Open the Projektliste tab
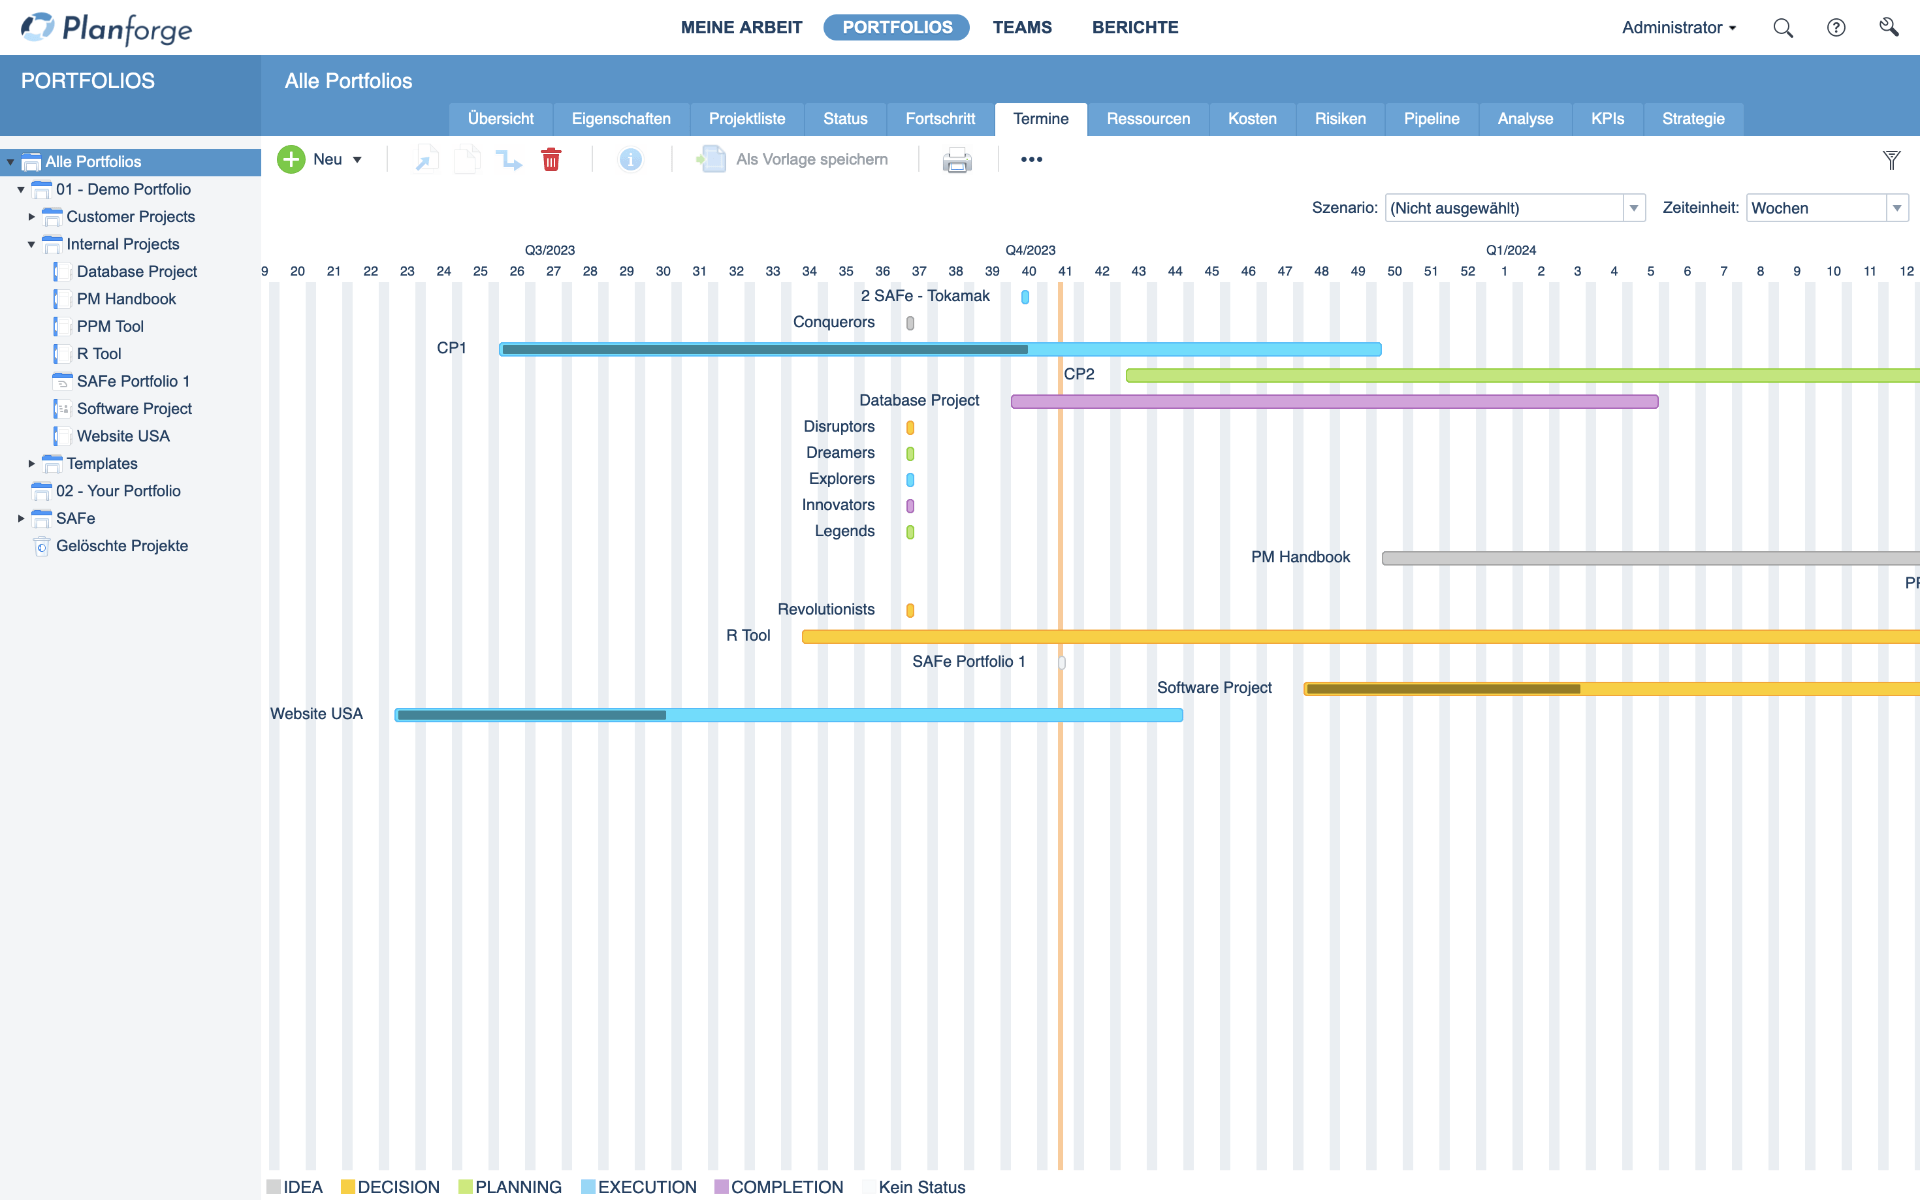 (x=747, y=119)
